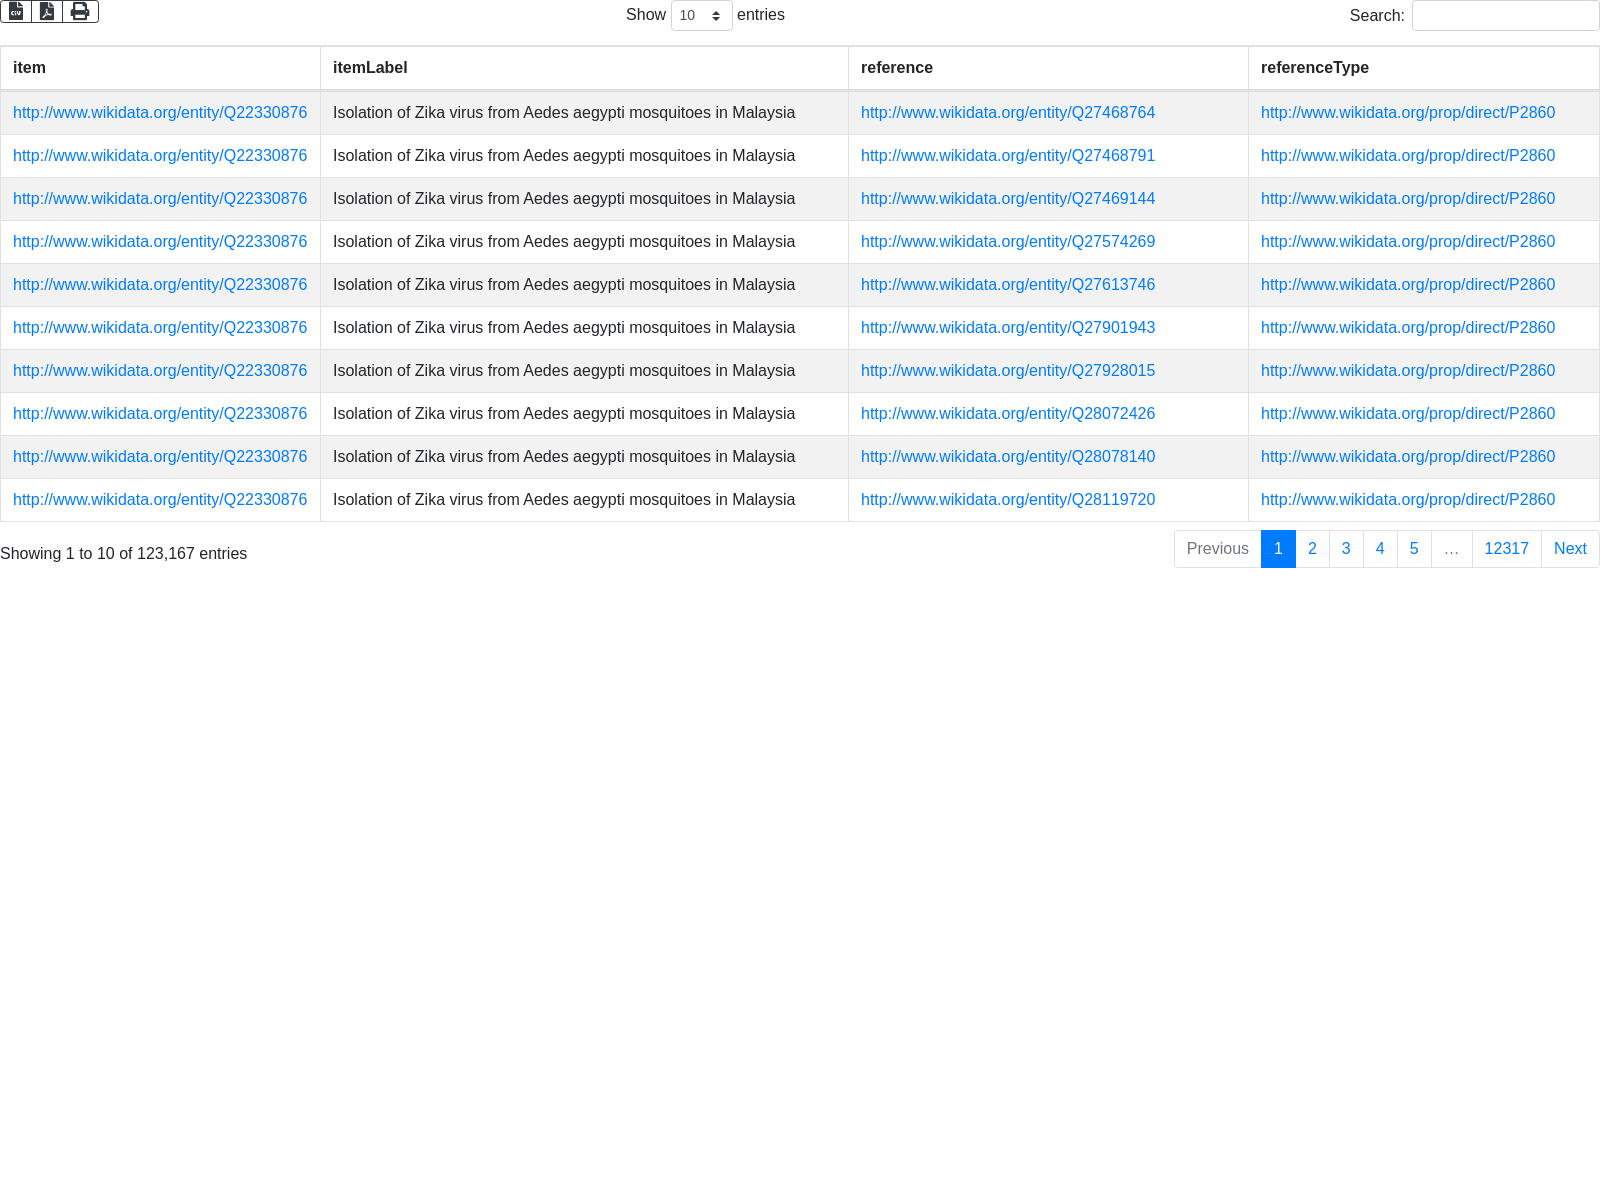
Task: Open item Q22330876 link in Q27613746 row
Action: [160, 285]
